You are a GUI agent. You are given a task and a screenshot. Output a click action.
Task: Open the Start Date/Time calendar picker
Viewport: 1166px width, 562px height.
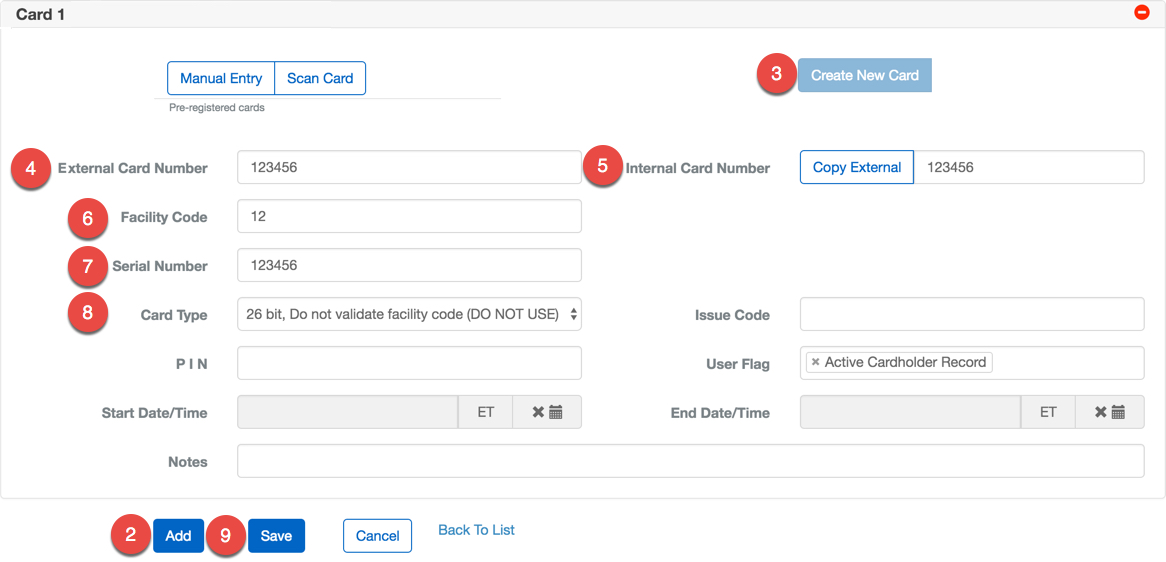tap(557, 412)
